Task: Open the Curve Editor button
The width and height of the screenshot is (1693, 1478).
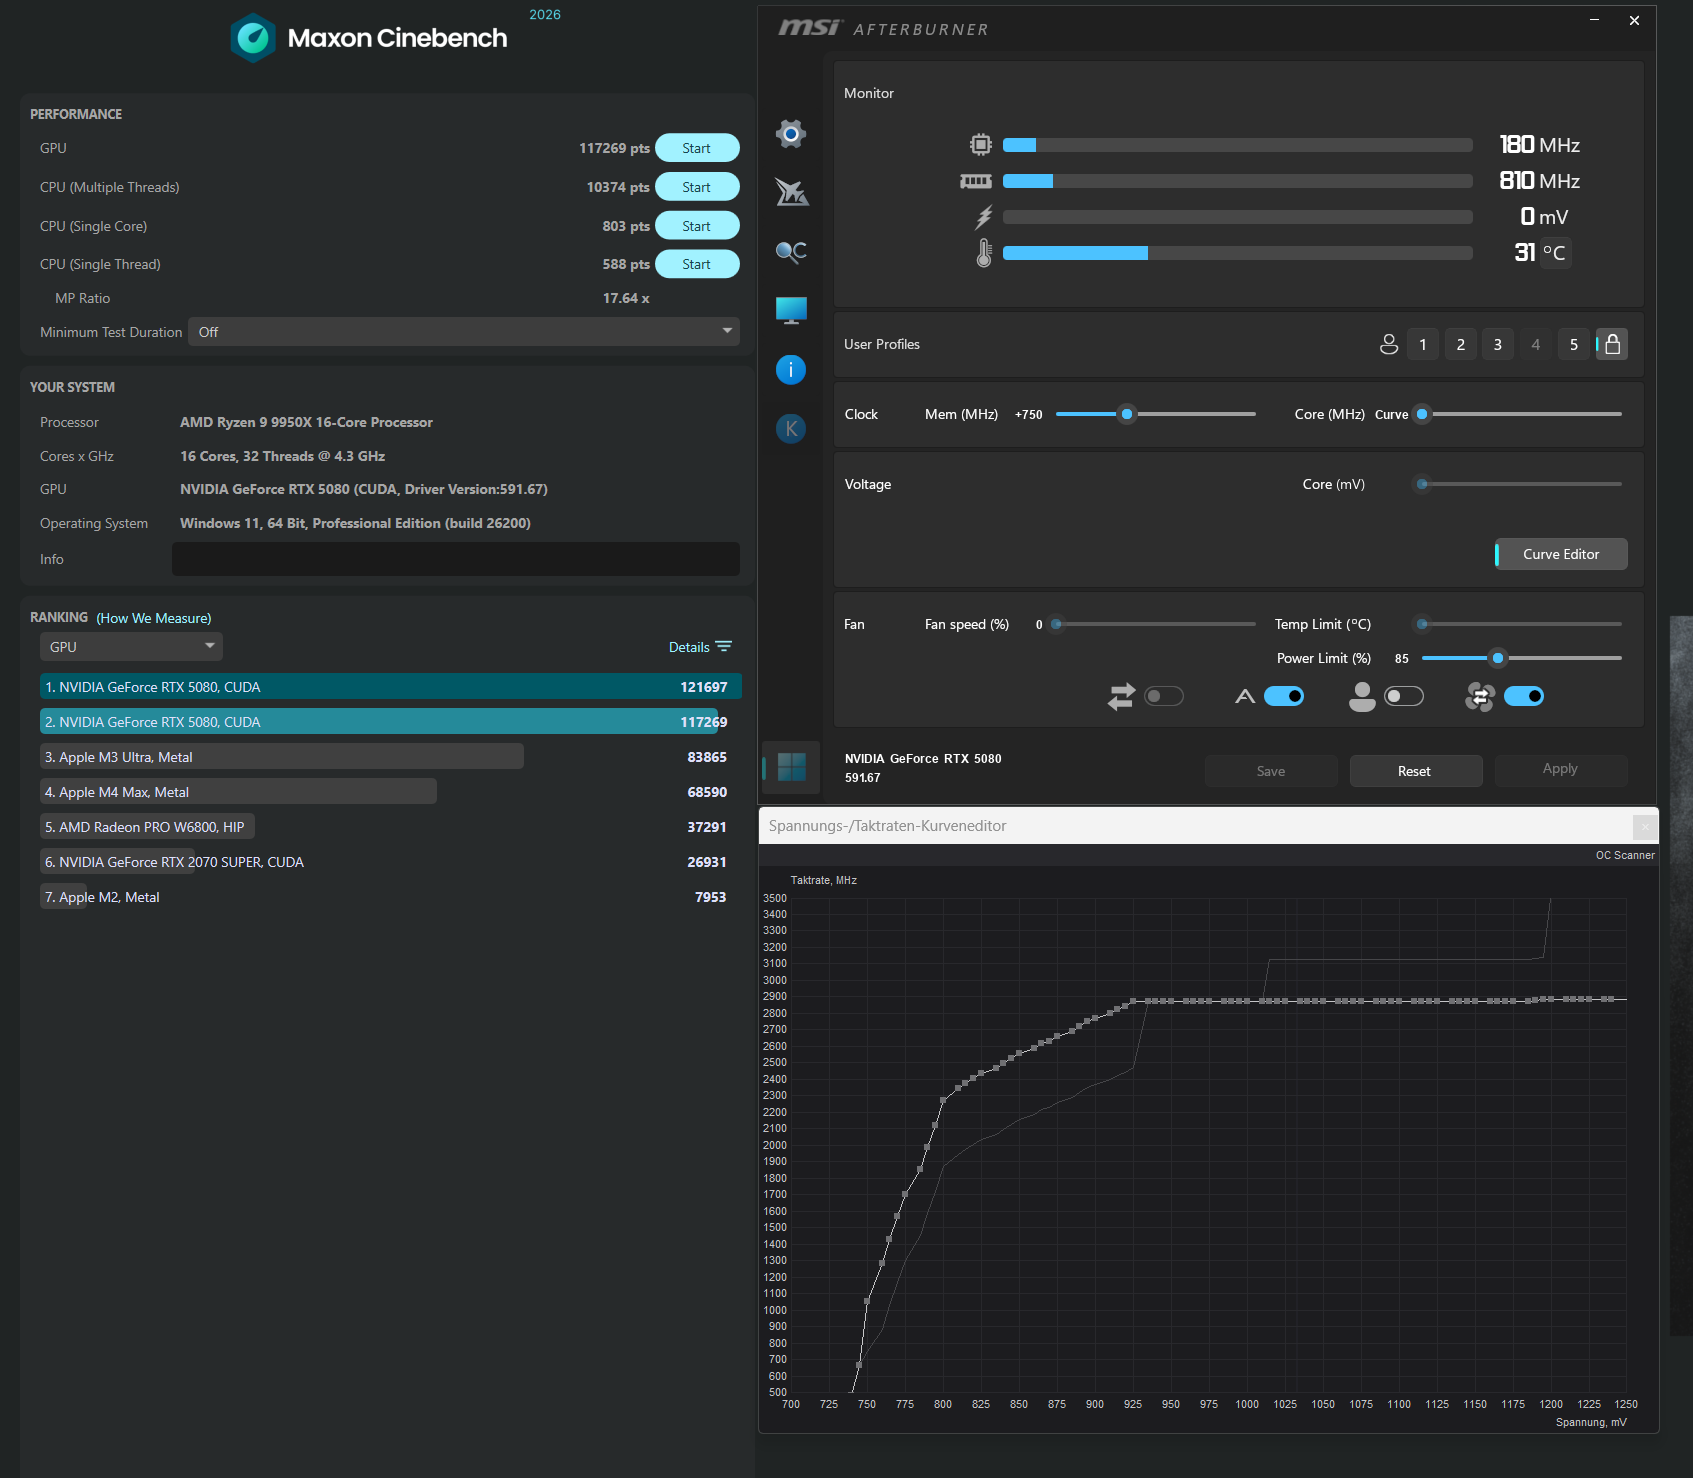Action: [1561, 554]
